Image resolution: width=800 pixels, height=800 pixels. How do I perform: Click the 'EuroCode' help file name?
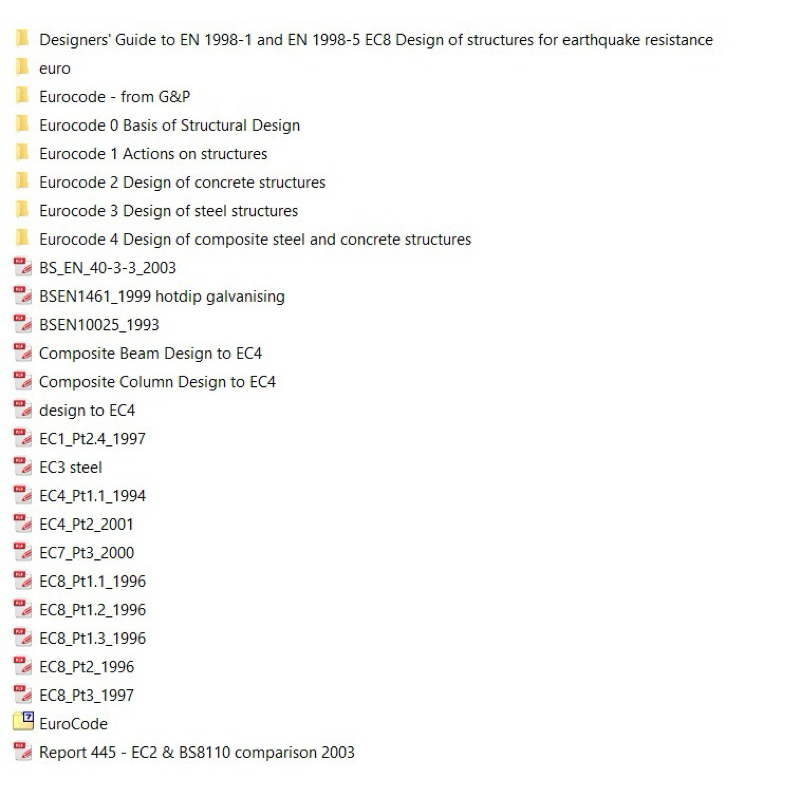(x=73, y=724)
